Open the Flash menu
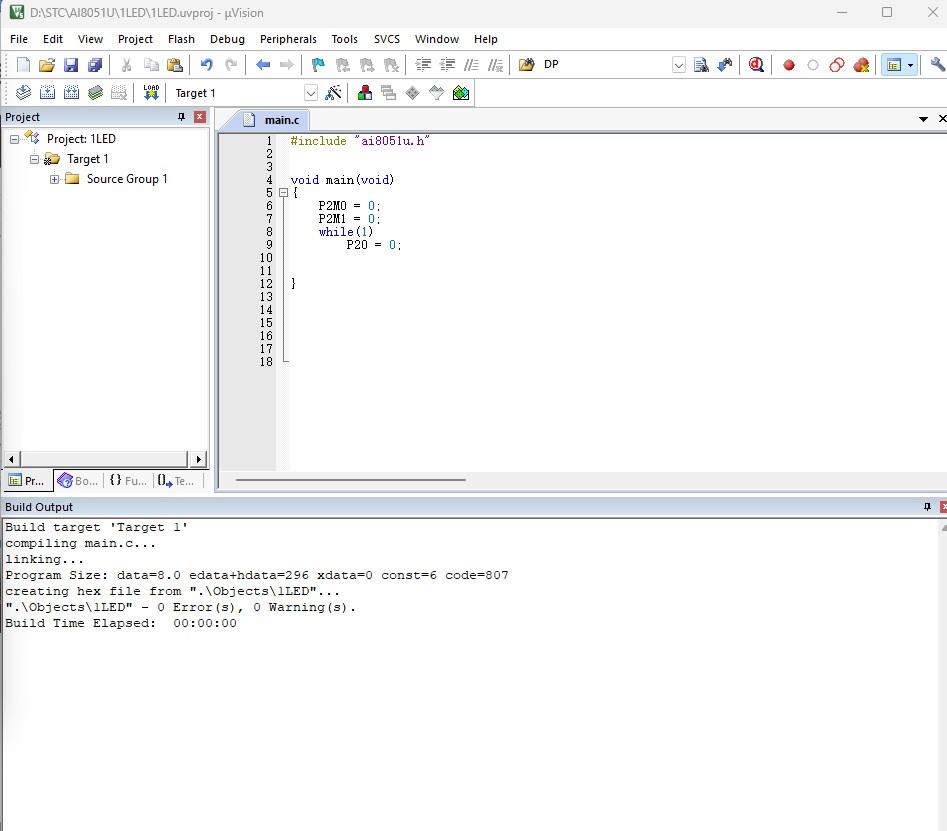 click(x=181, y=39)
